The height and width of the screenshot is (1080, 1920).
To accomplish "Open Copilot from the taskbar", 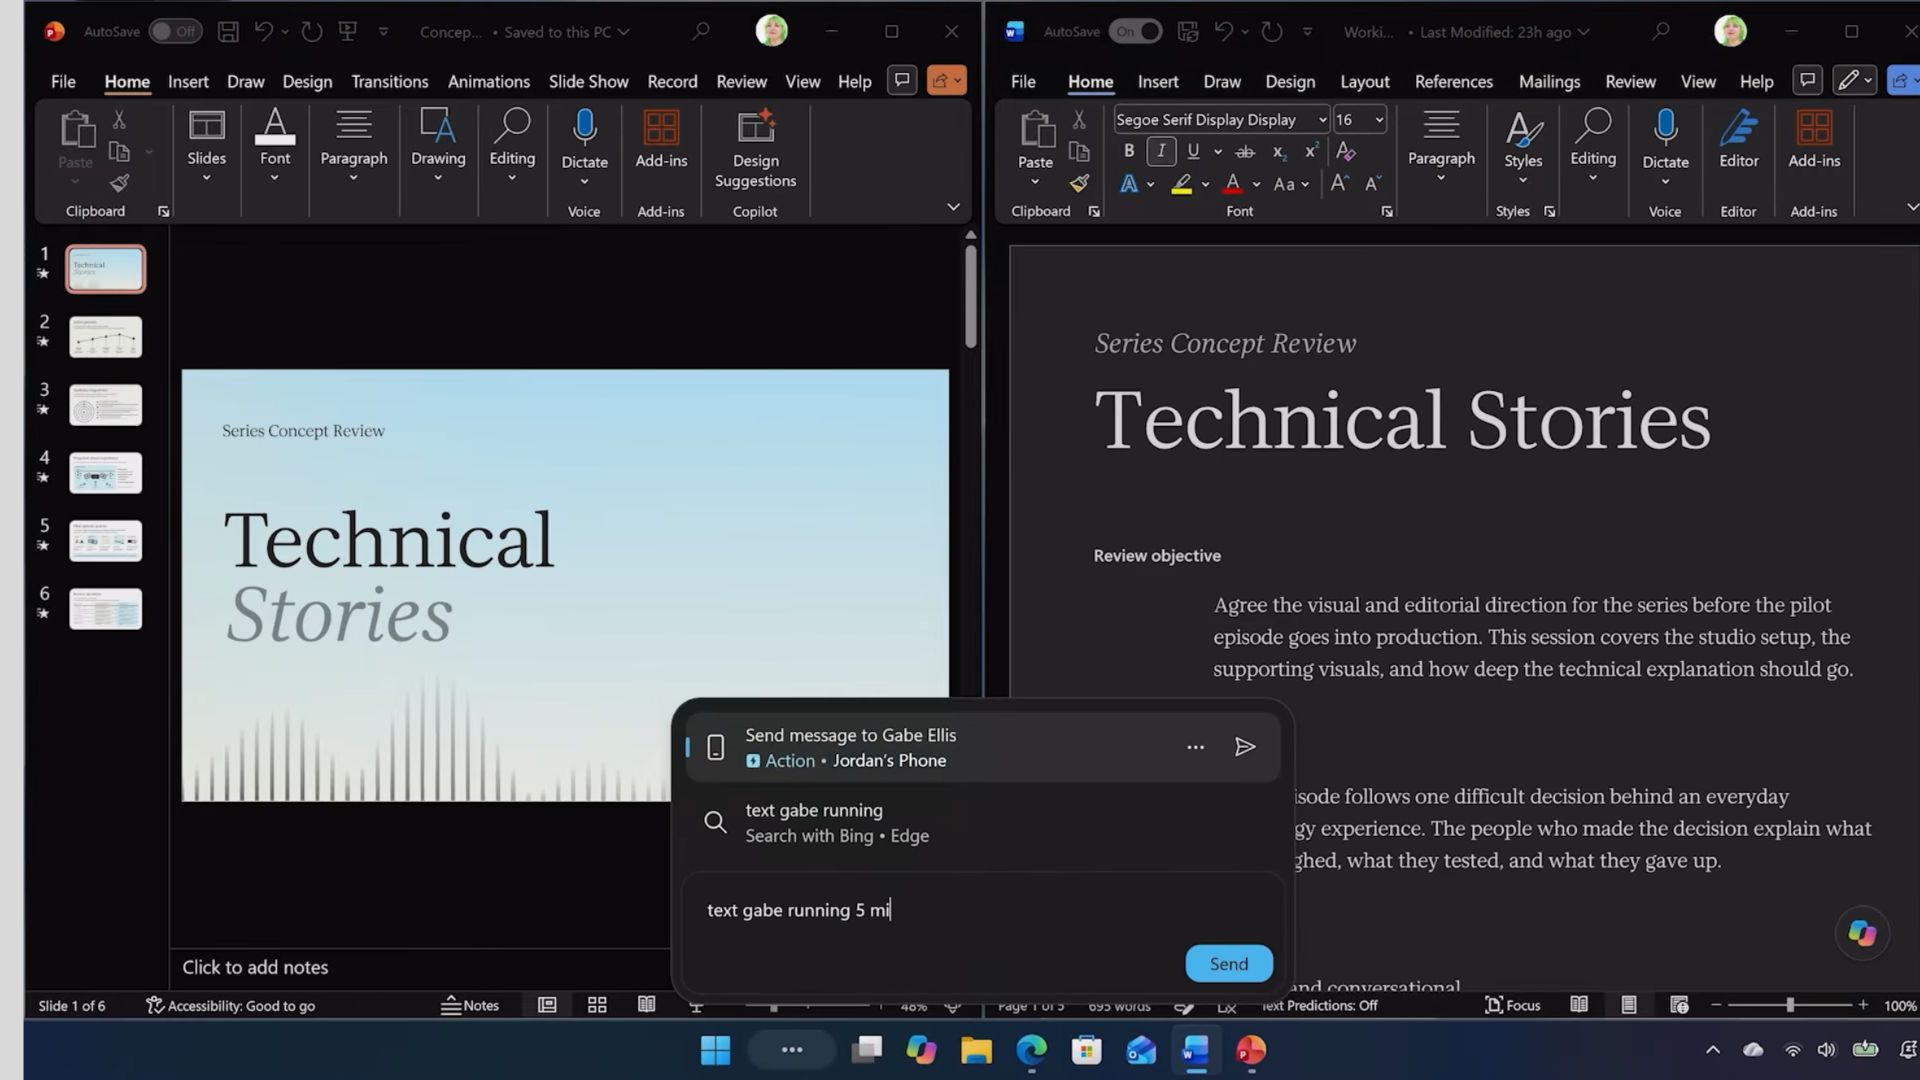I will (921, 1050).
